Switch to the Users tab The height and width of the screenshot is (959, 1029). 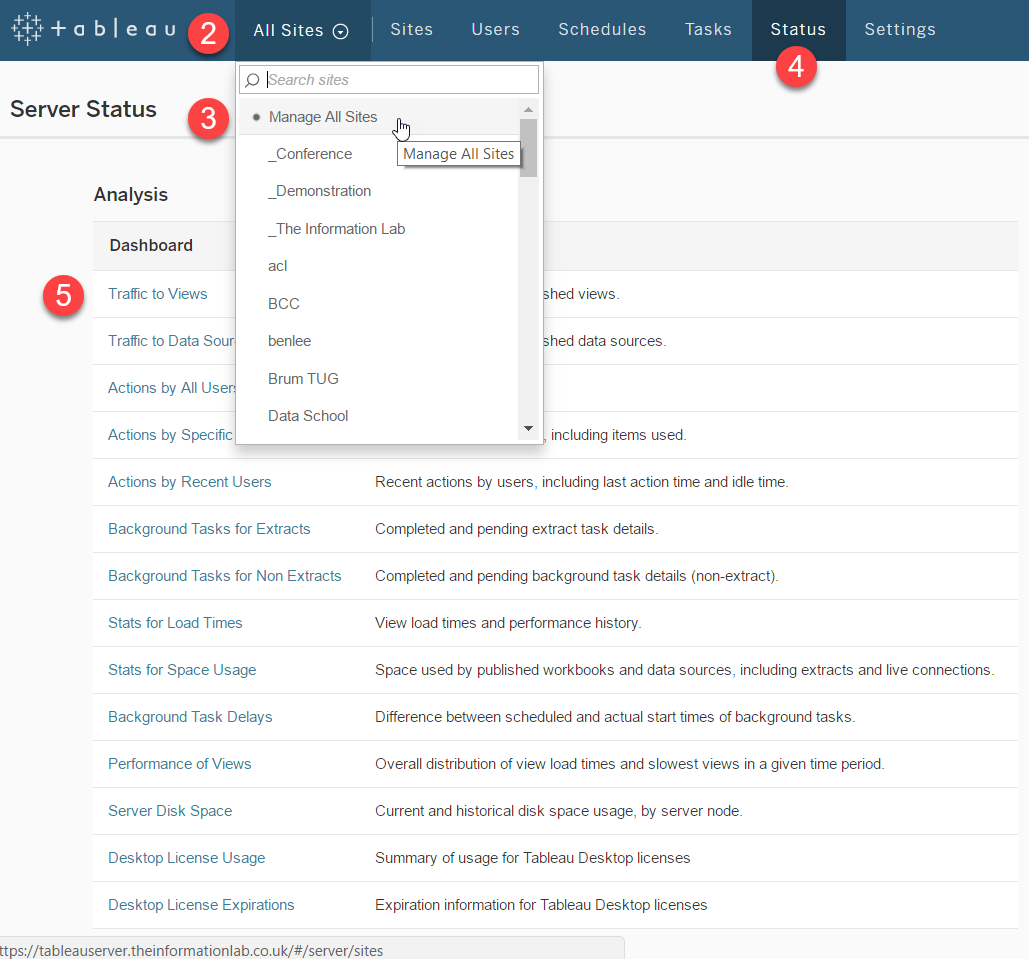495,30
